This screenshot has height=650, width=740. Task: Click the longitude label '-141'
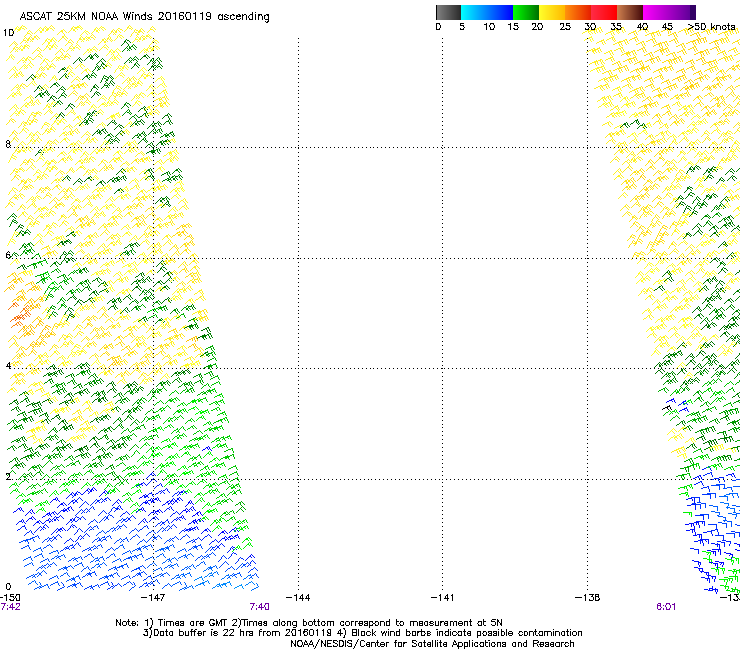click(x=442, y=598)
